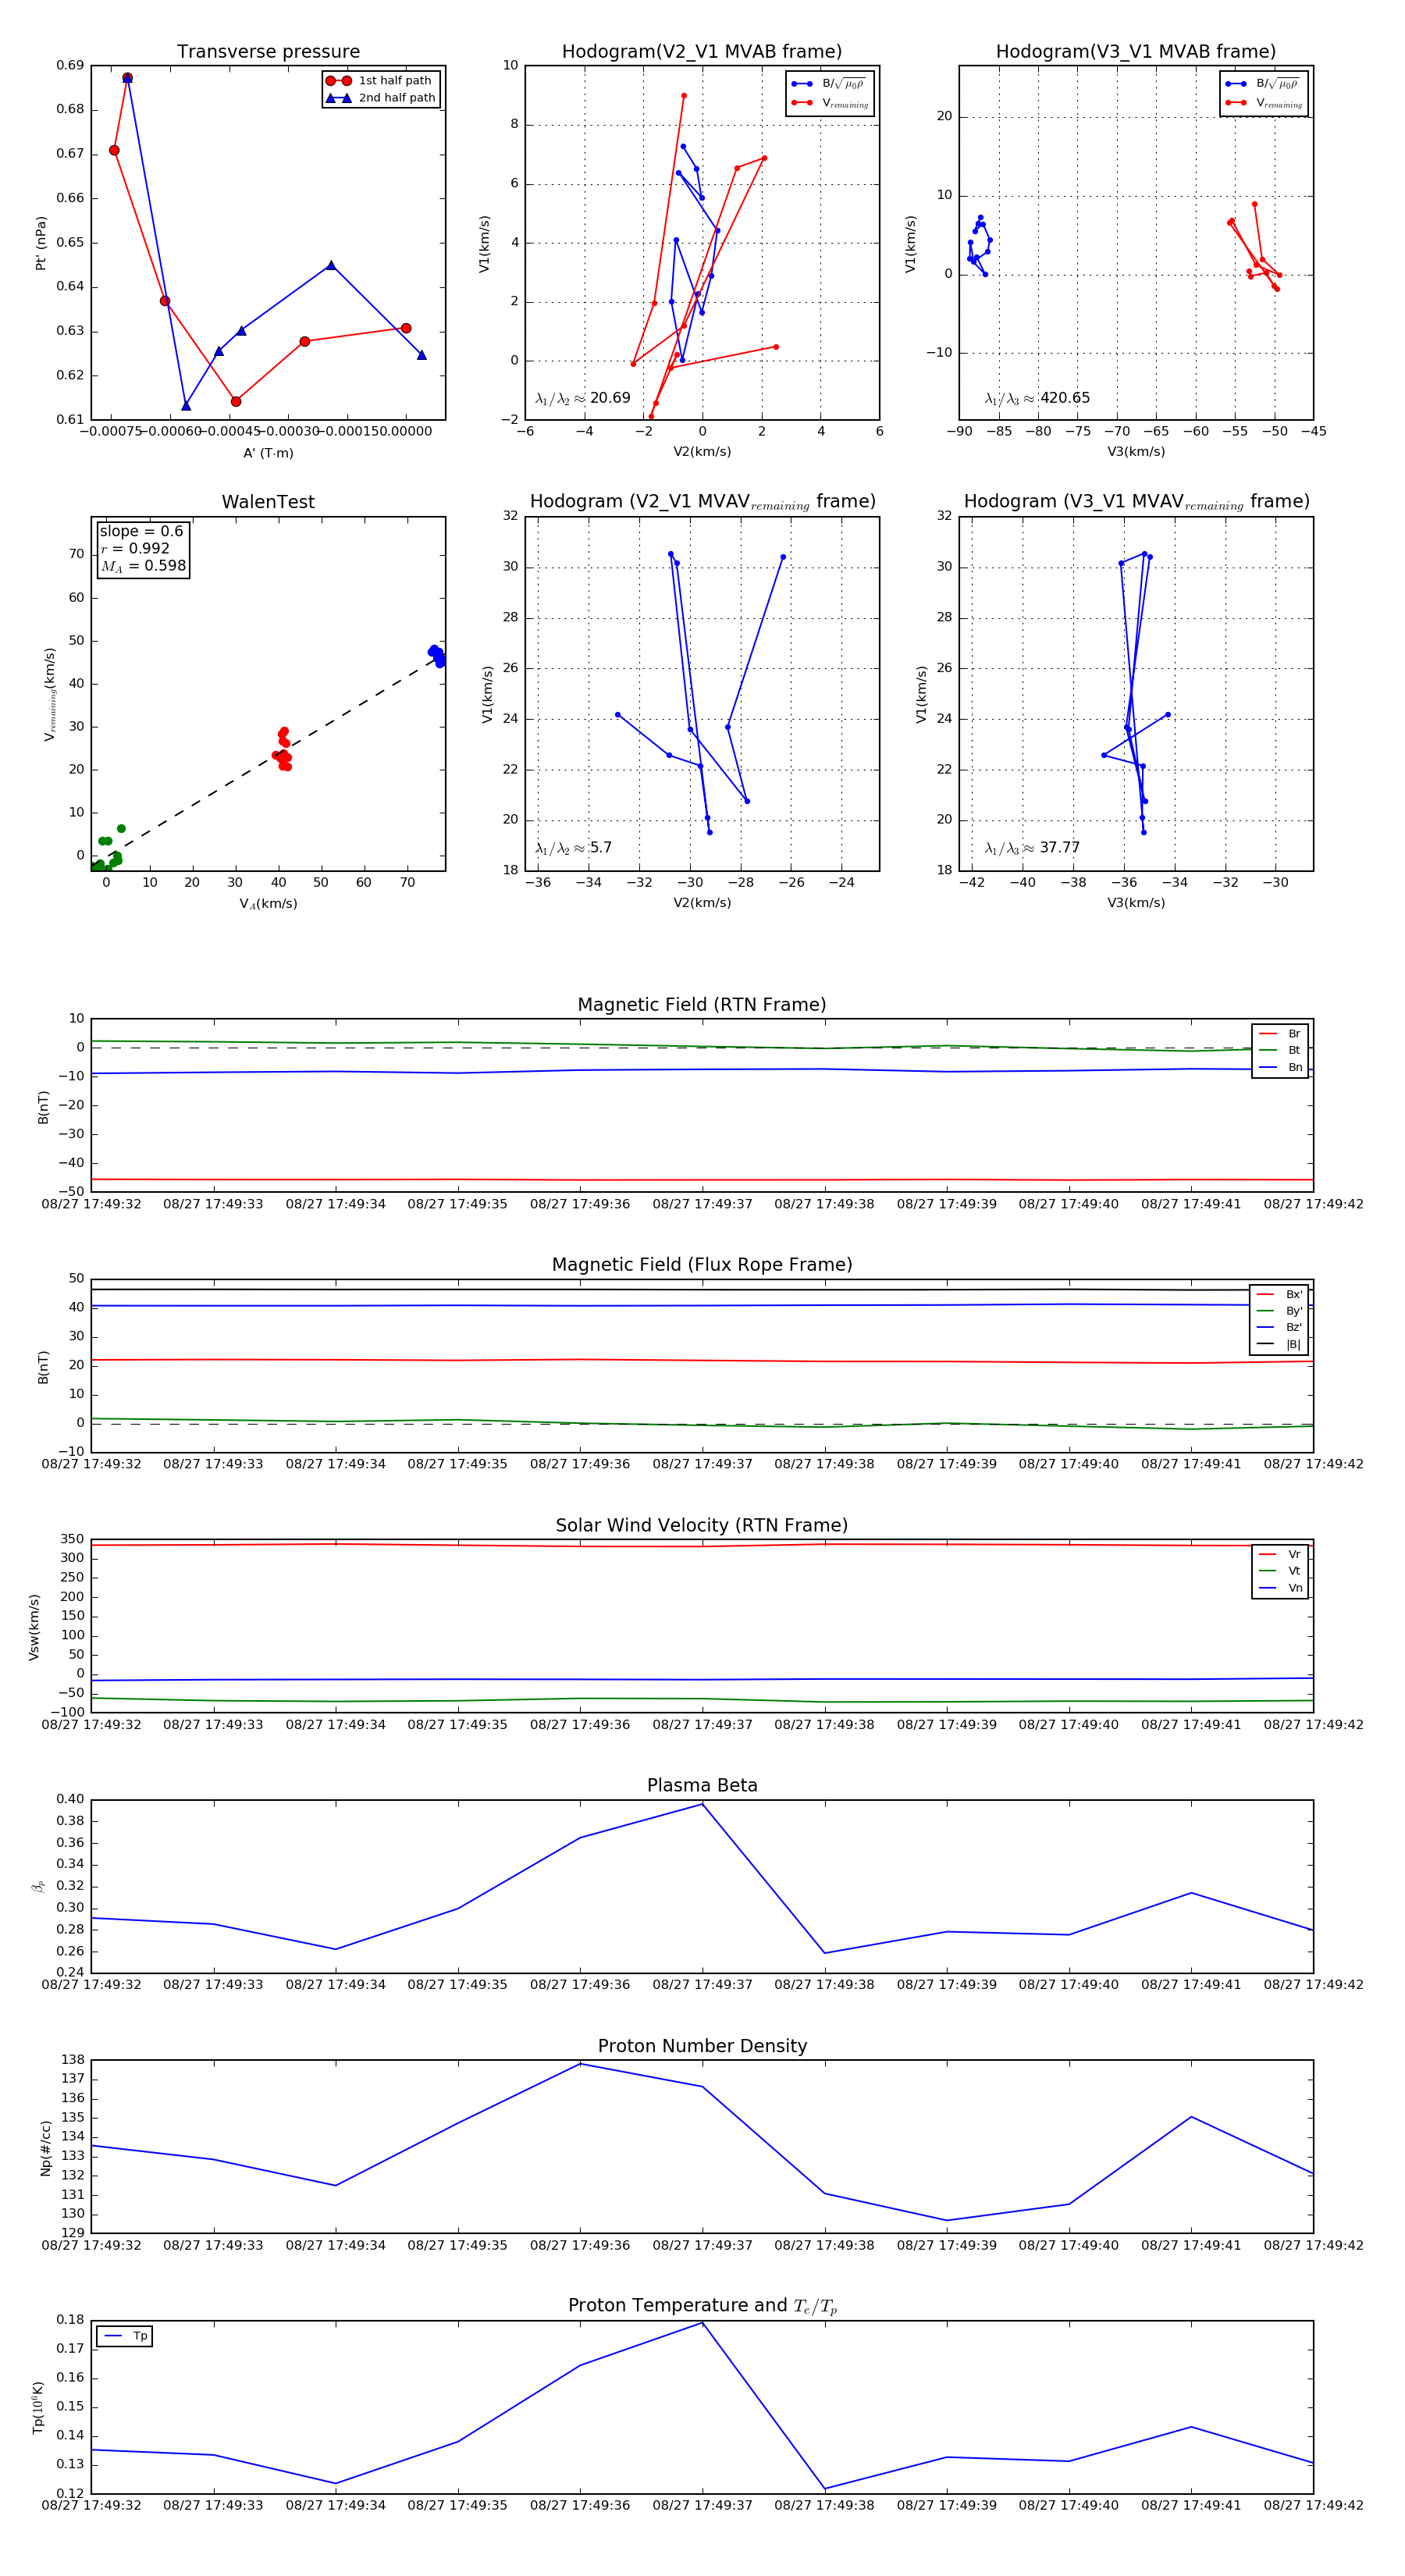Viewport: 1405px width, 2576px height.
Task: Click the "Hodogram(V3_V1 MVAB frame)" title
Action: click(x=1136, y=52)
